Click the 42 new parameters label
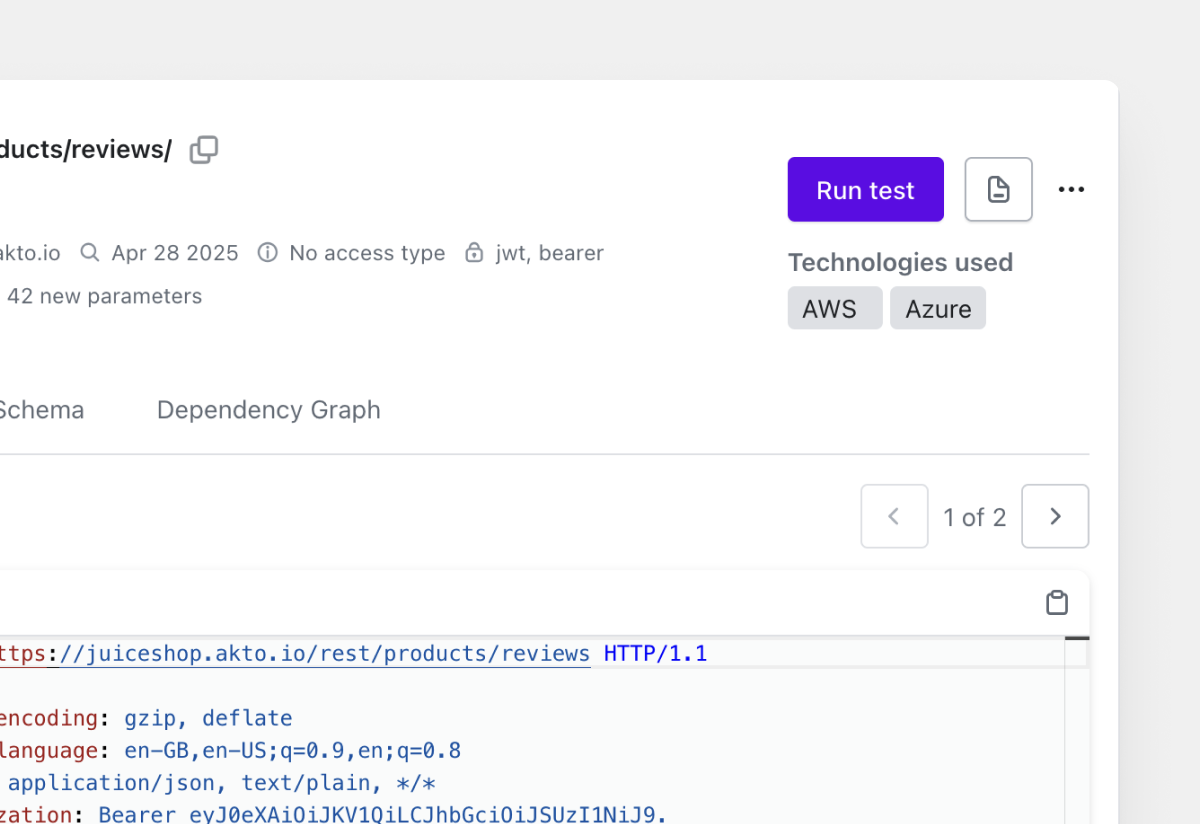Image resolution: width=1200 pixels, height=824 pixels. coord(104,296)
